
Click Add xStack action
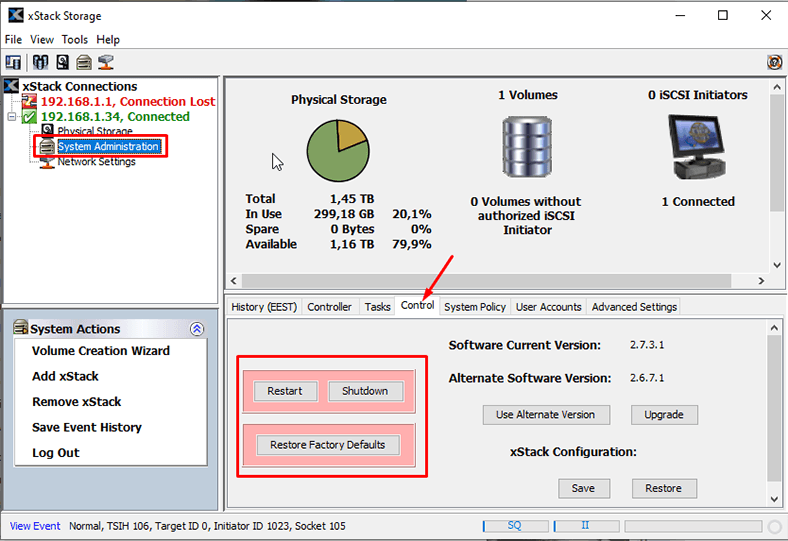pyautogui.click(x=65, y=376)
